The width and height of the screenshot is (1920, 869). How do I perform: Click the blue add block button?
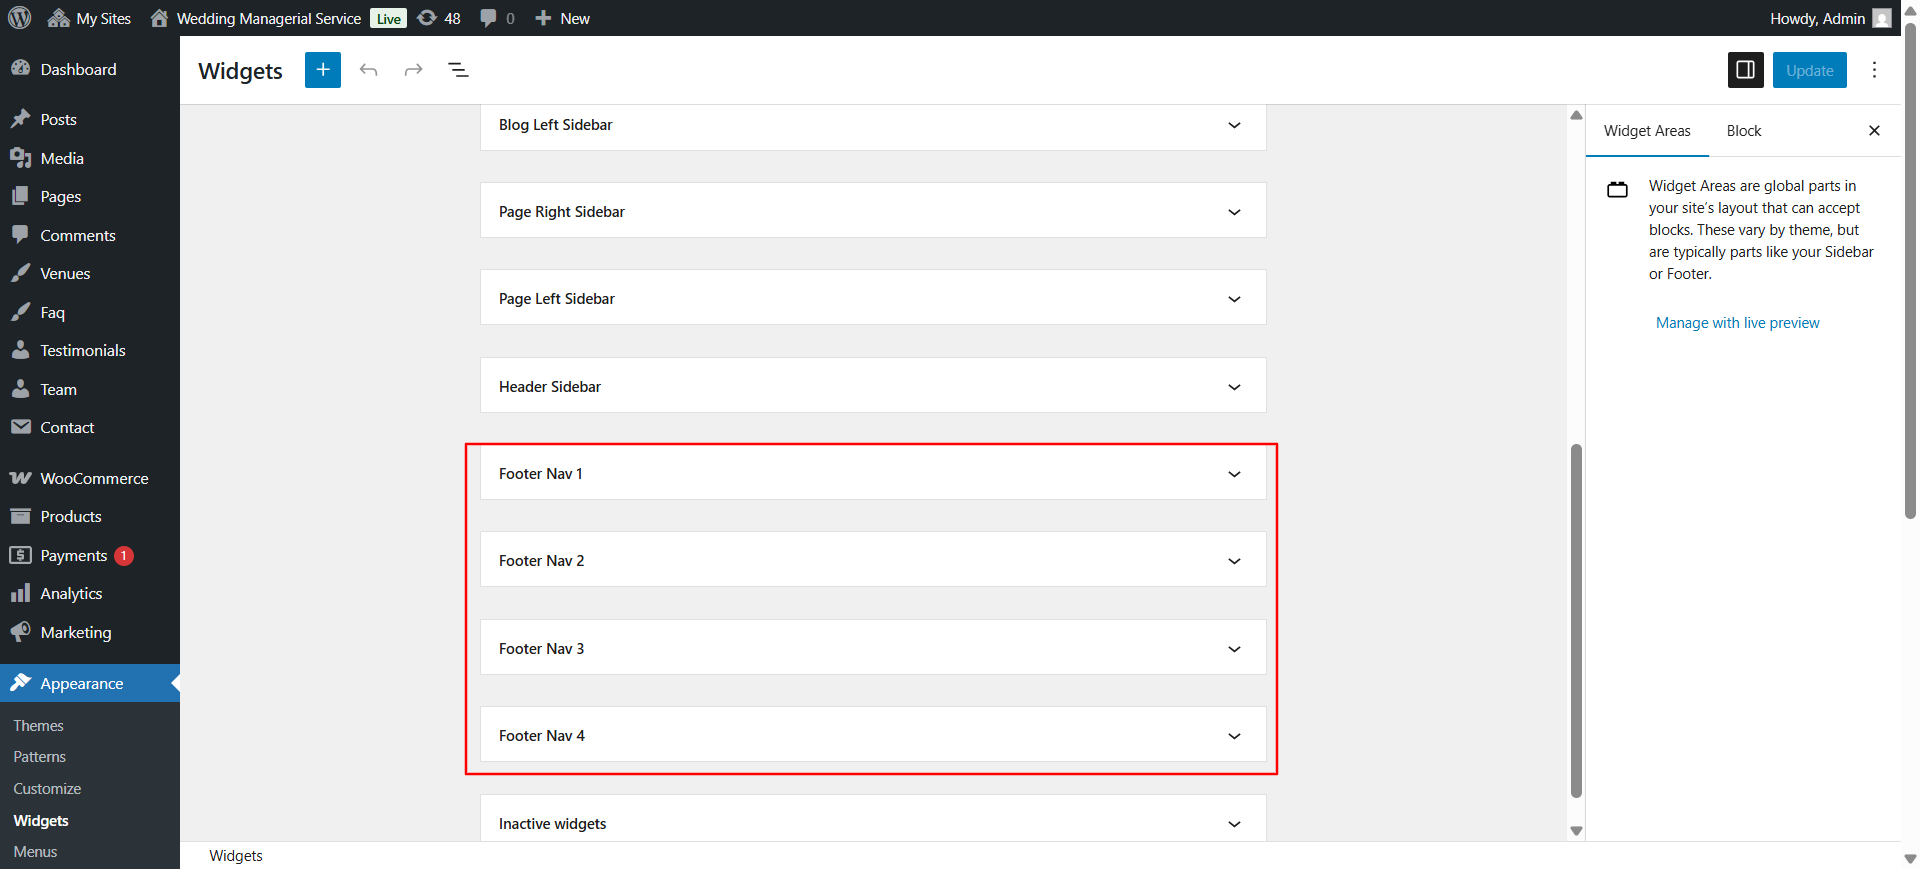click(x=323, y=70)
